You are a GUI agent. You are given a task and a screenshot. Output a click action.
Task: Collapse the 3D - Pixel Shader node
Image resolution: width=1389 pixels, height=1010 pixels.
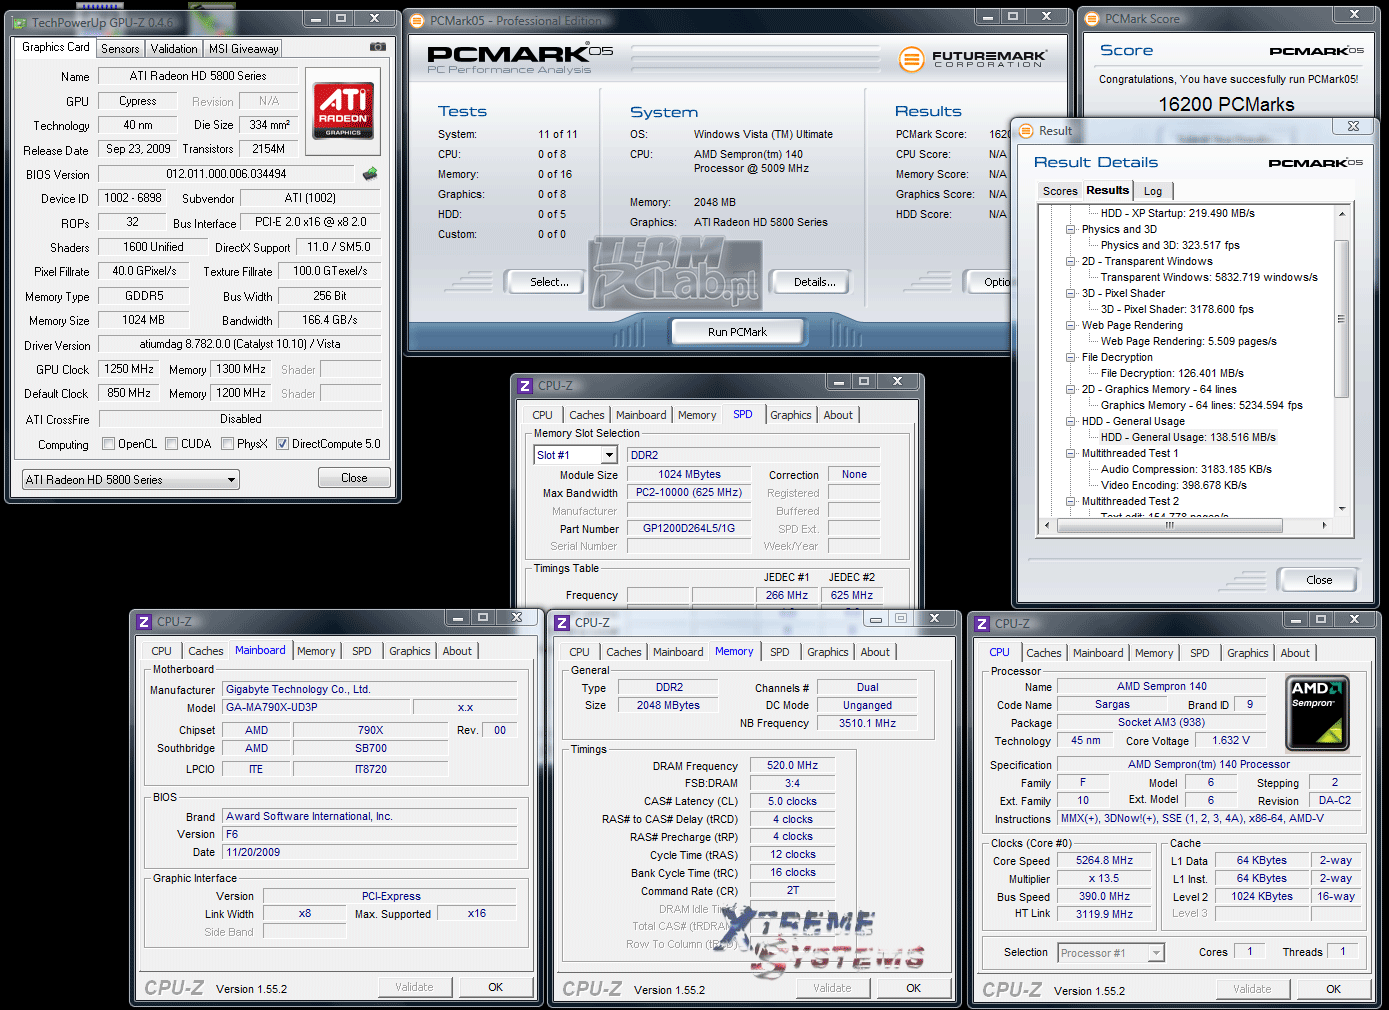click(x=1071, y=293)
